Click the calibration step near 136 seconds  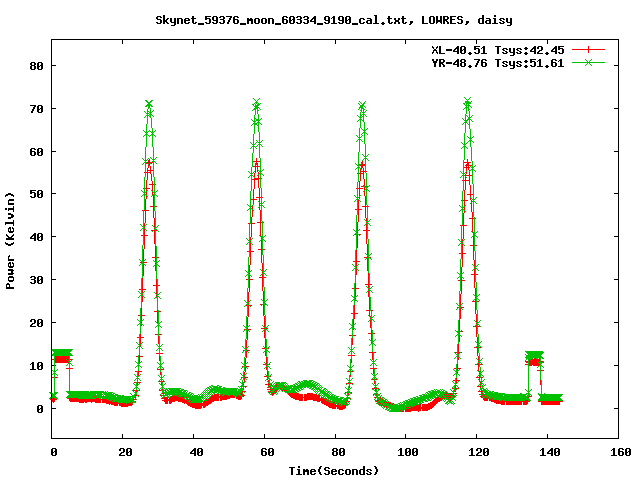click(x=534, y=356)
